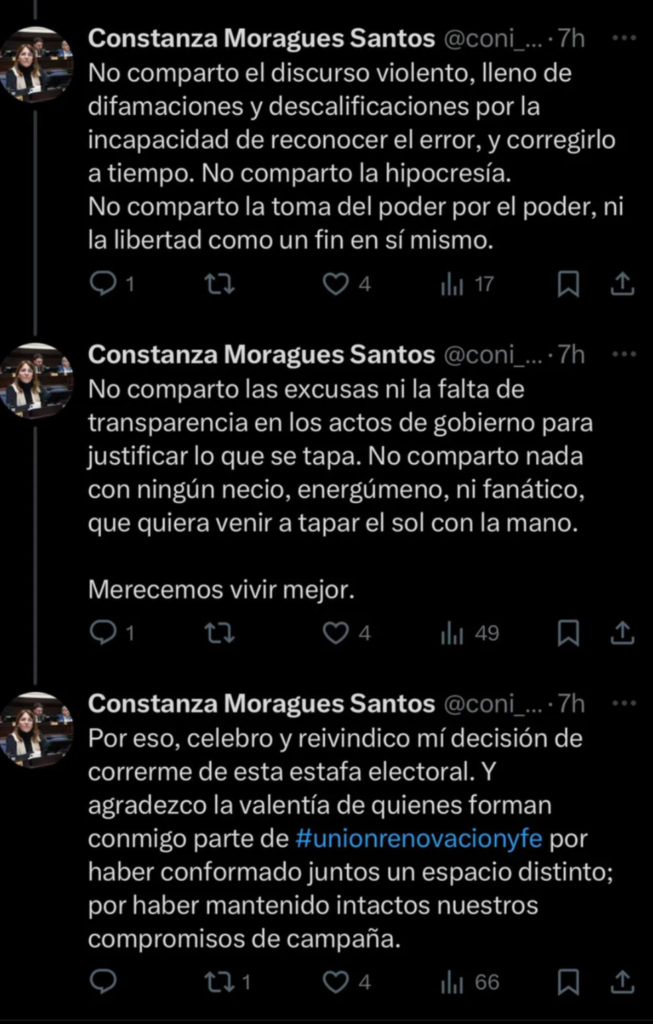View analytics showing 49 views
Image resolution: width=653 pixels, height=1024 pixels.
click(452, 633)
